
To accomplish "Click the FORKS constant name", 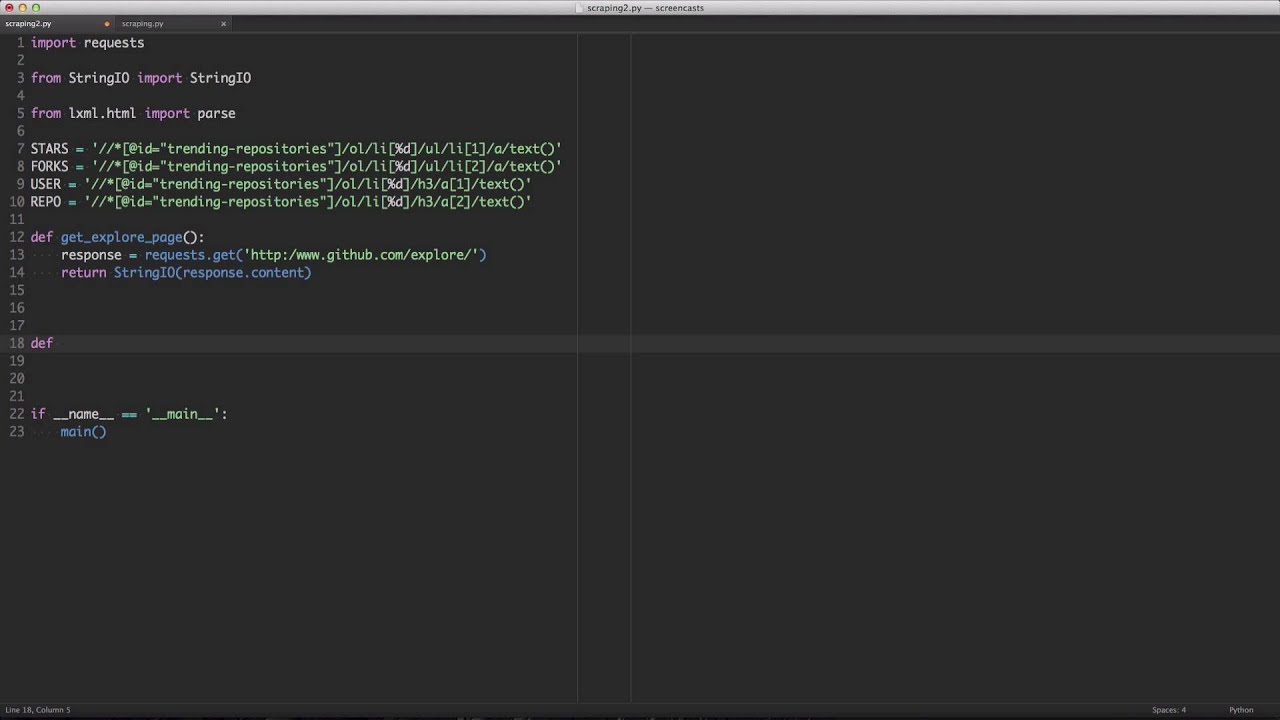I will point(49,167).
